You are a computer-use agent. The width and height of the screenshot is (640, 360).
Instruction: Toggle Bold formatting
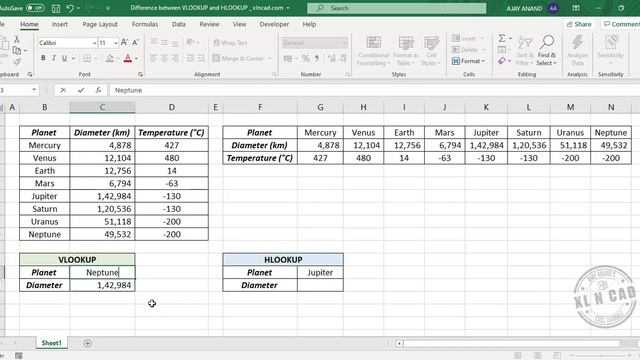pyautogui.click(x=43, y=58)
